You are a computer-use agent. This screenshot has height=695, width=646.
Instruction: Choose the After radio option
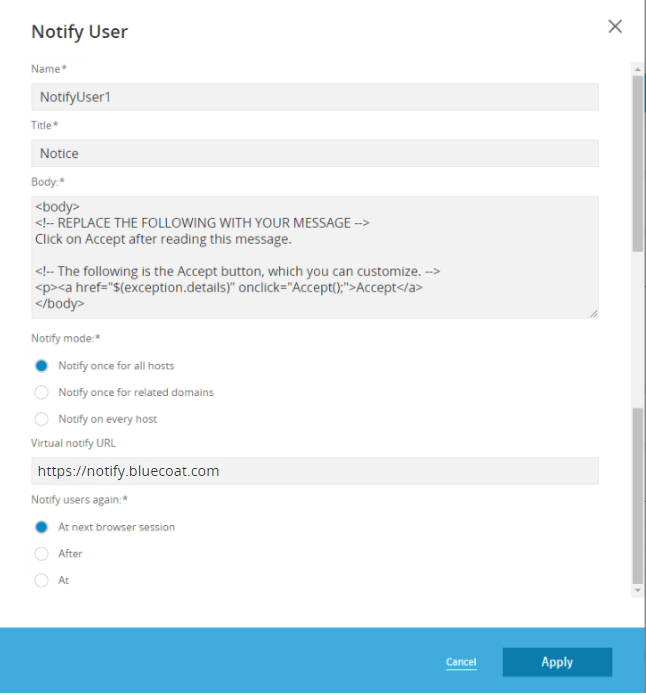[x=42, y=554]
